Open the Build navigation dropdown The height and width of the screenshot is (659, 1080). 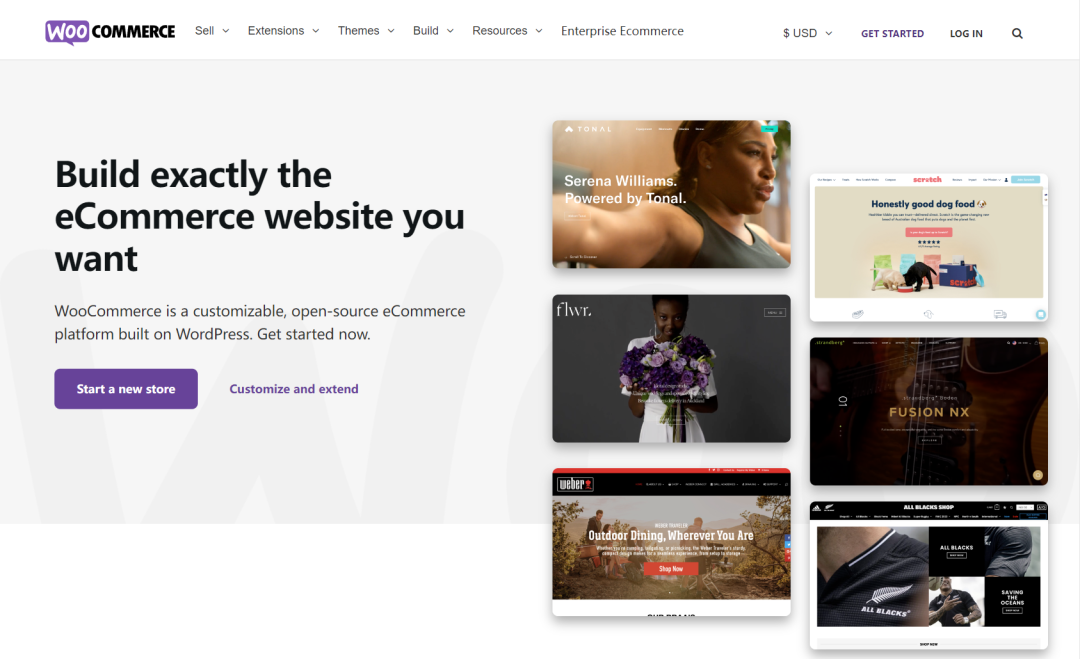(x=432, y=30)
